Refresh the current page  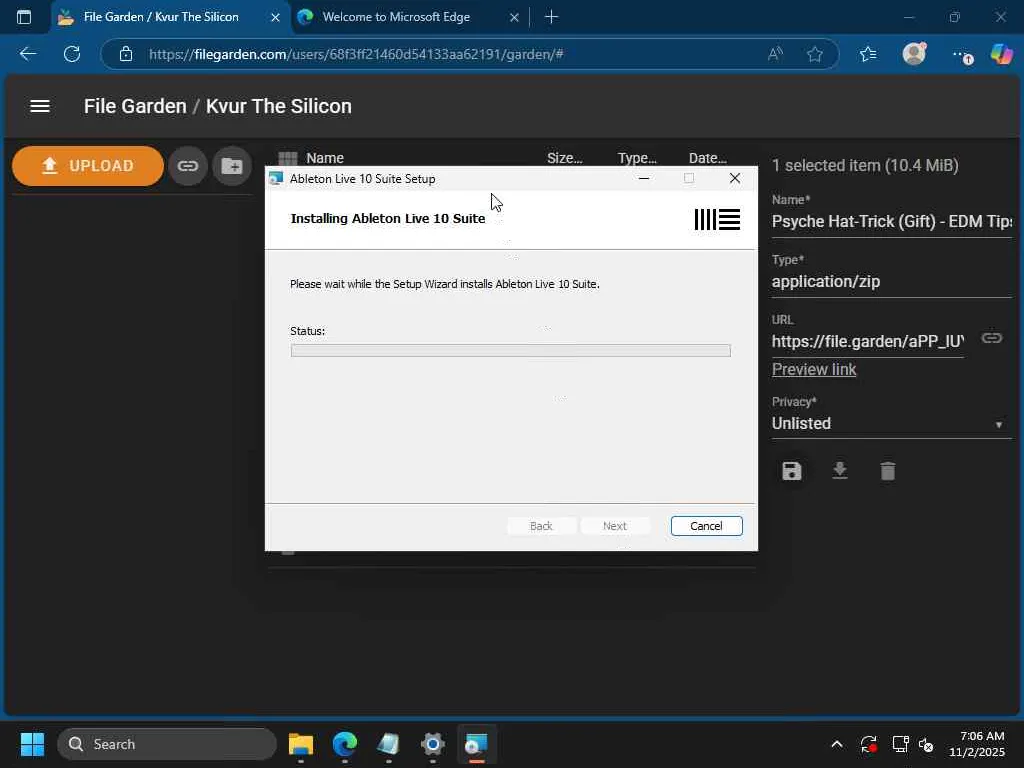pyautogui.click(x=72, y=54)
